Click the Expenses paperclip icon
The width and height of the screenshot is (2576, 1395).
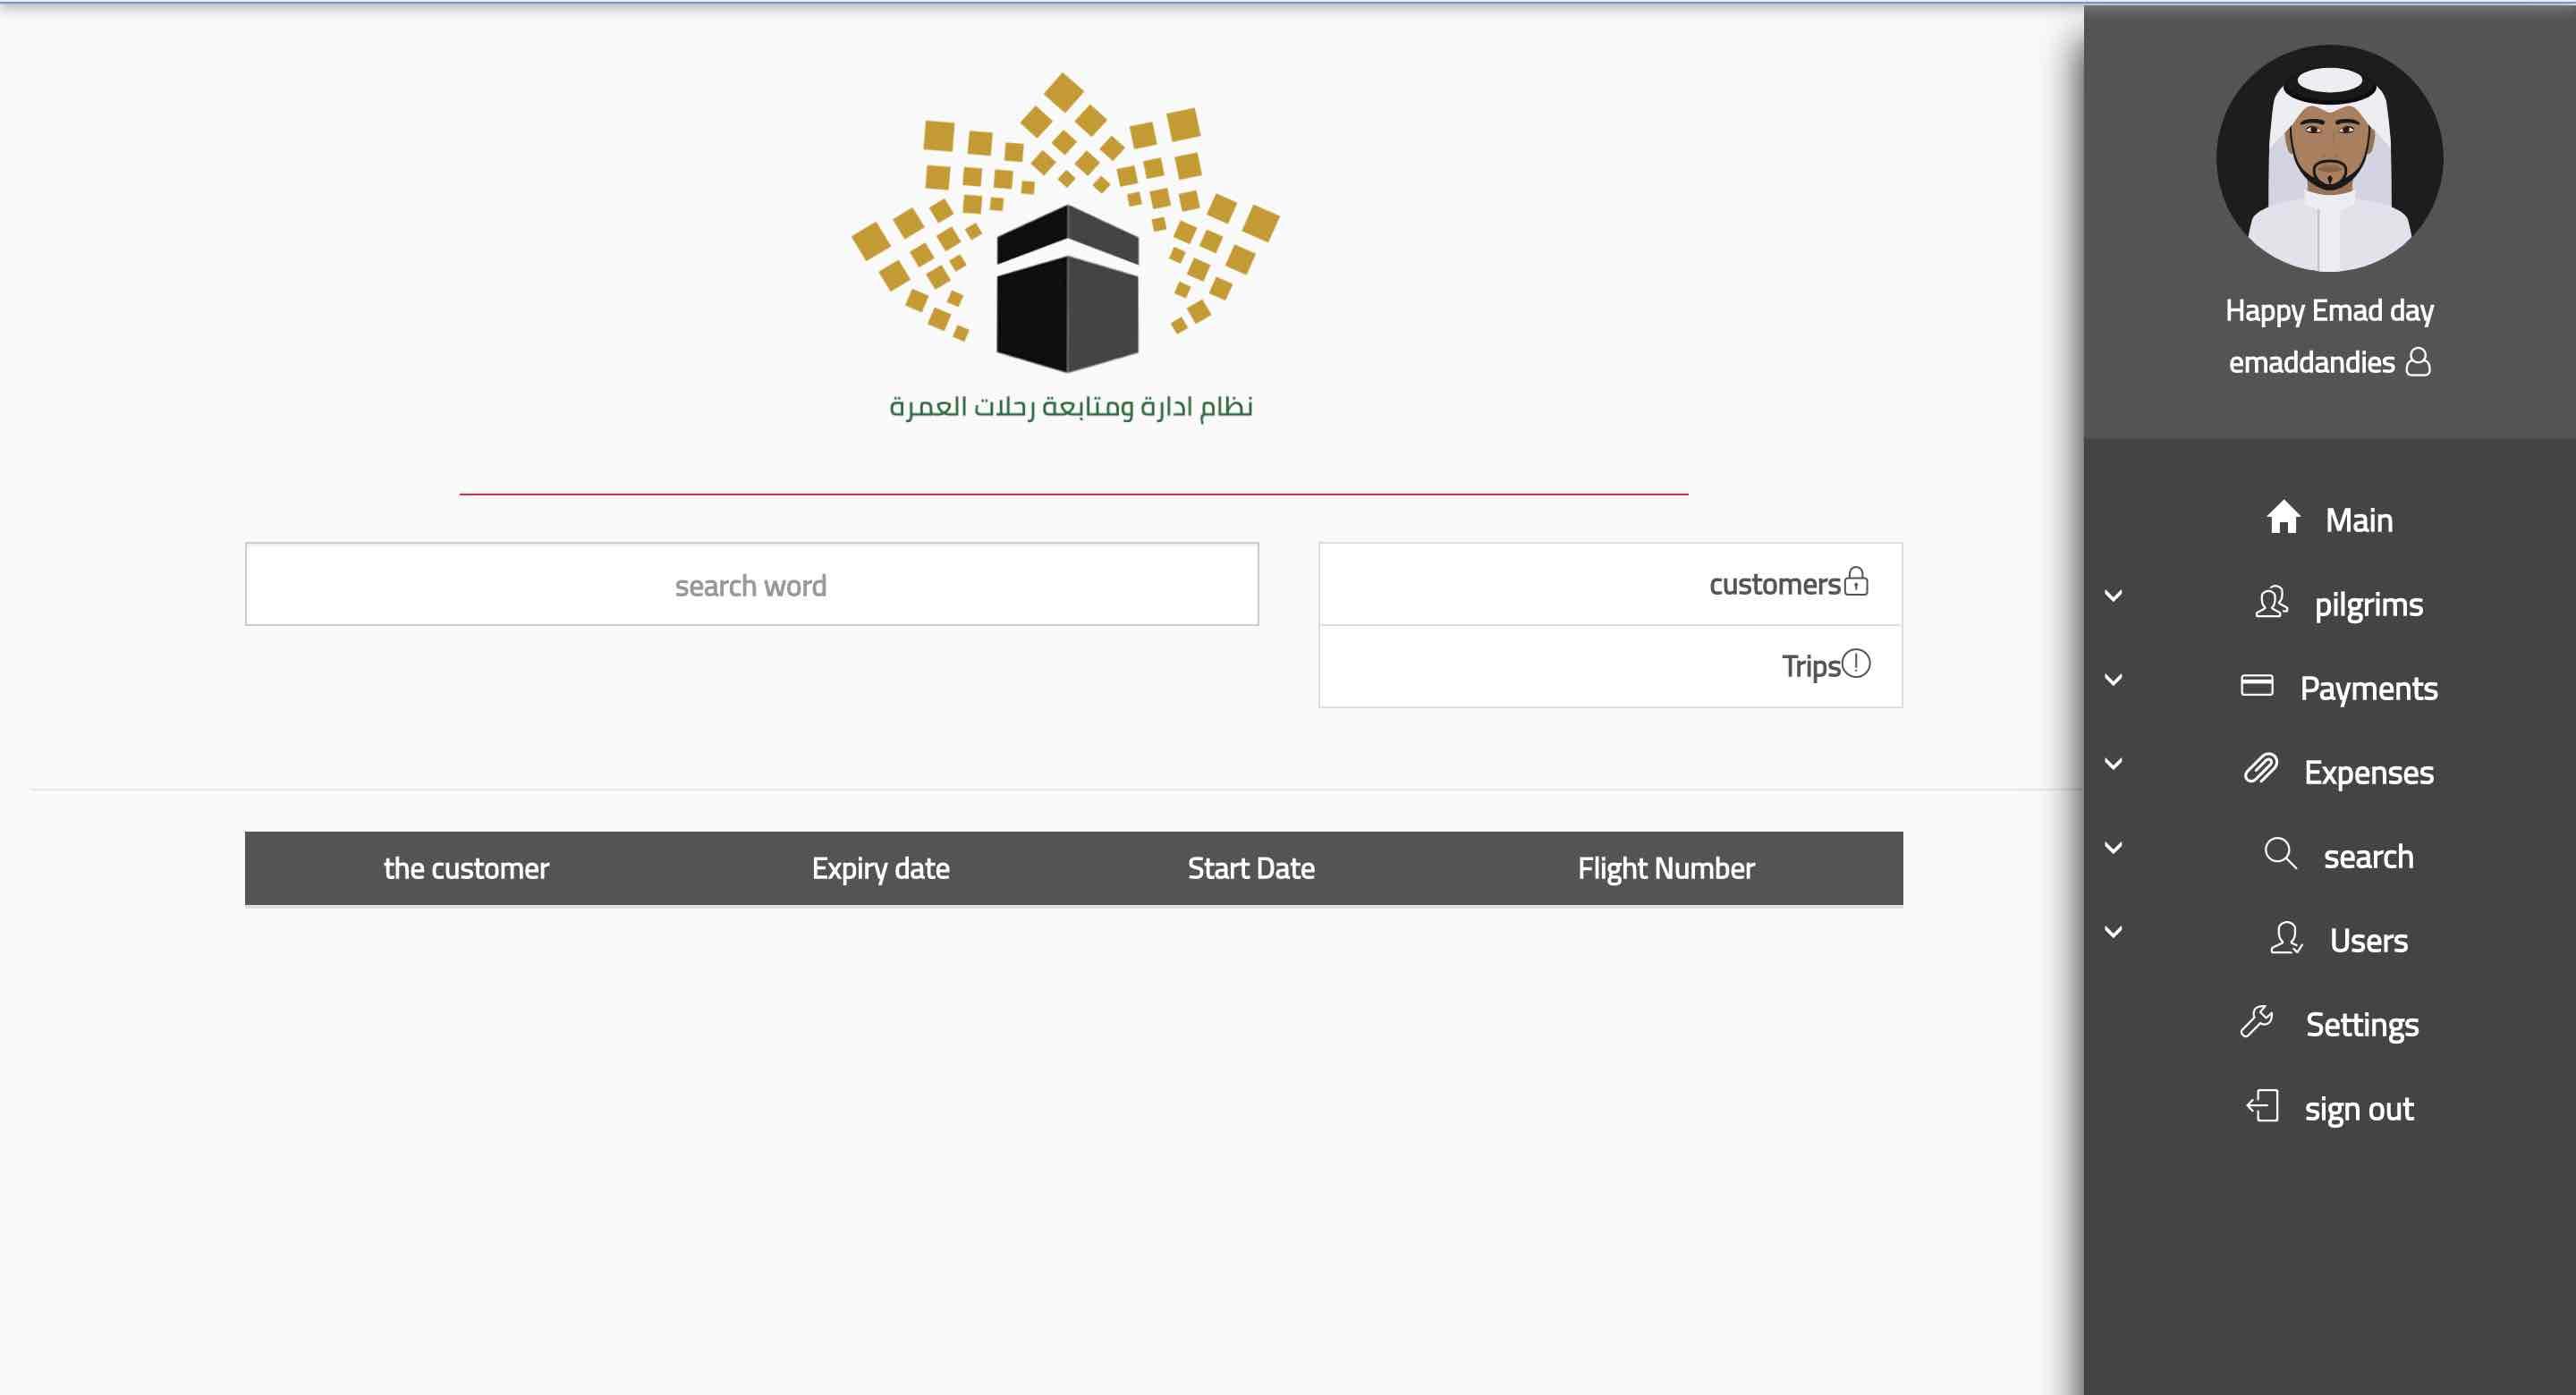tap(2260, 770)
